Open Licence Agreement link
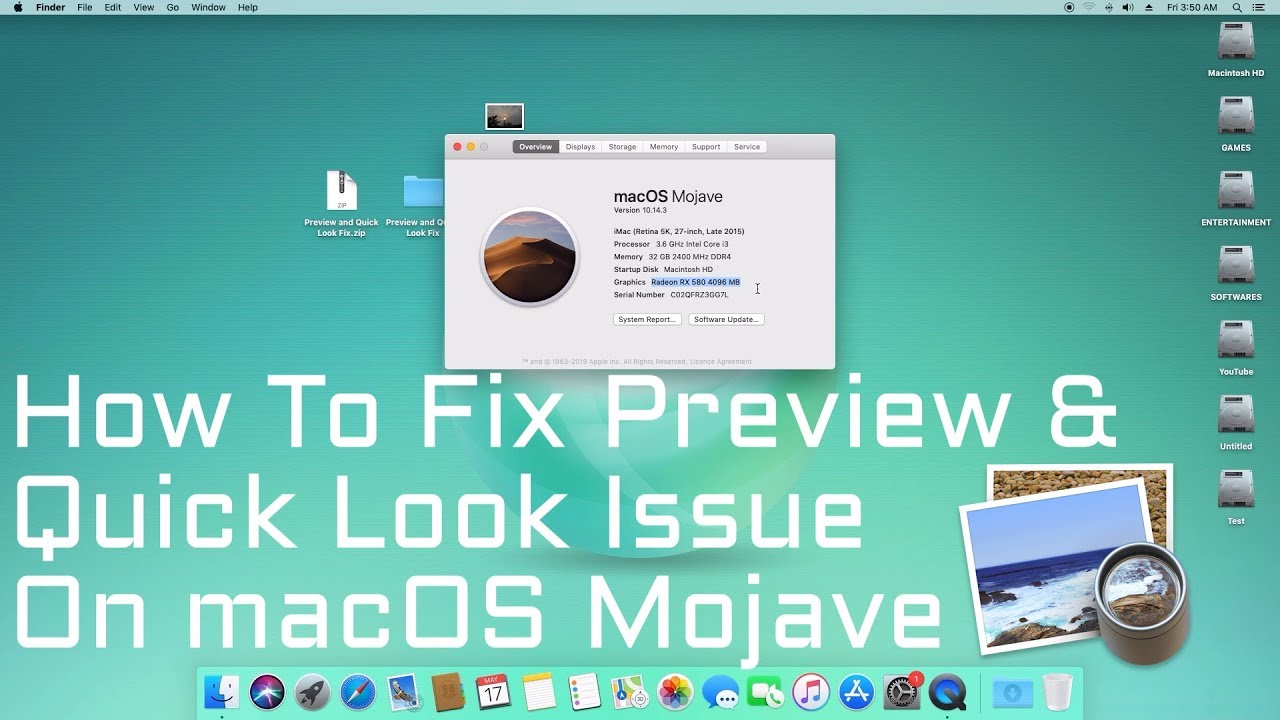 (721, 362)
